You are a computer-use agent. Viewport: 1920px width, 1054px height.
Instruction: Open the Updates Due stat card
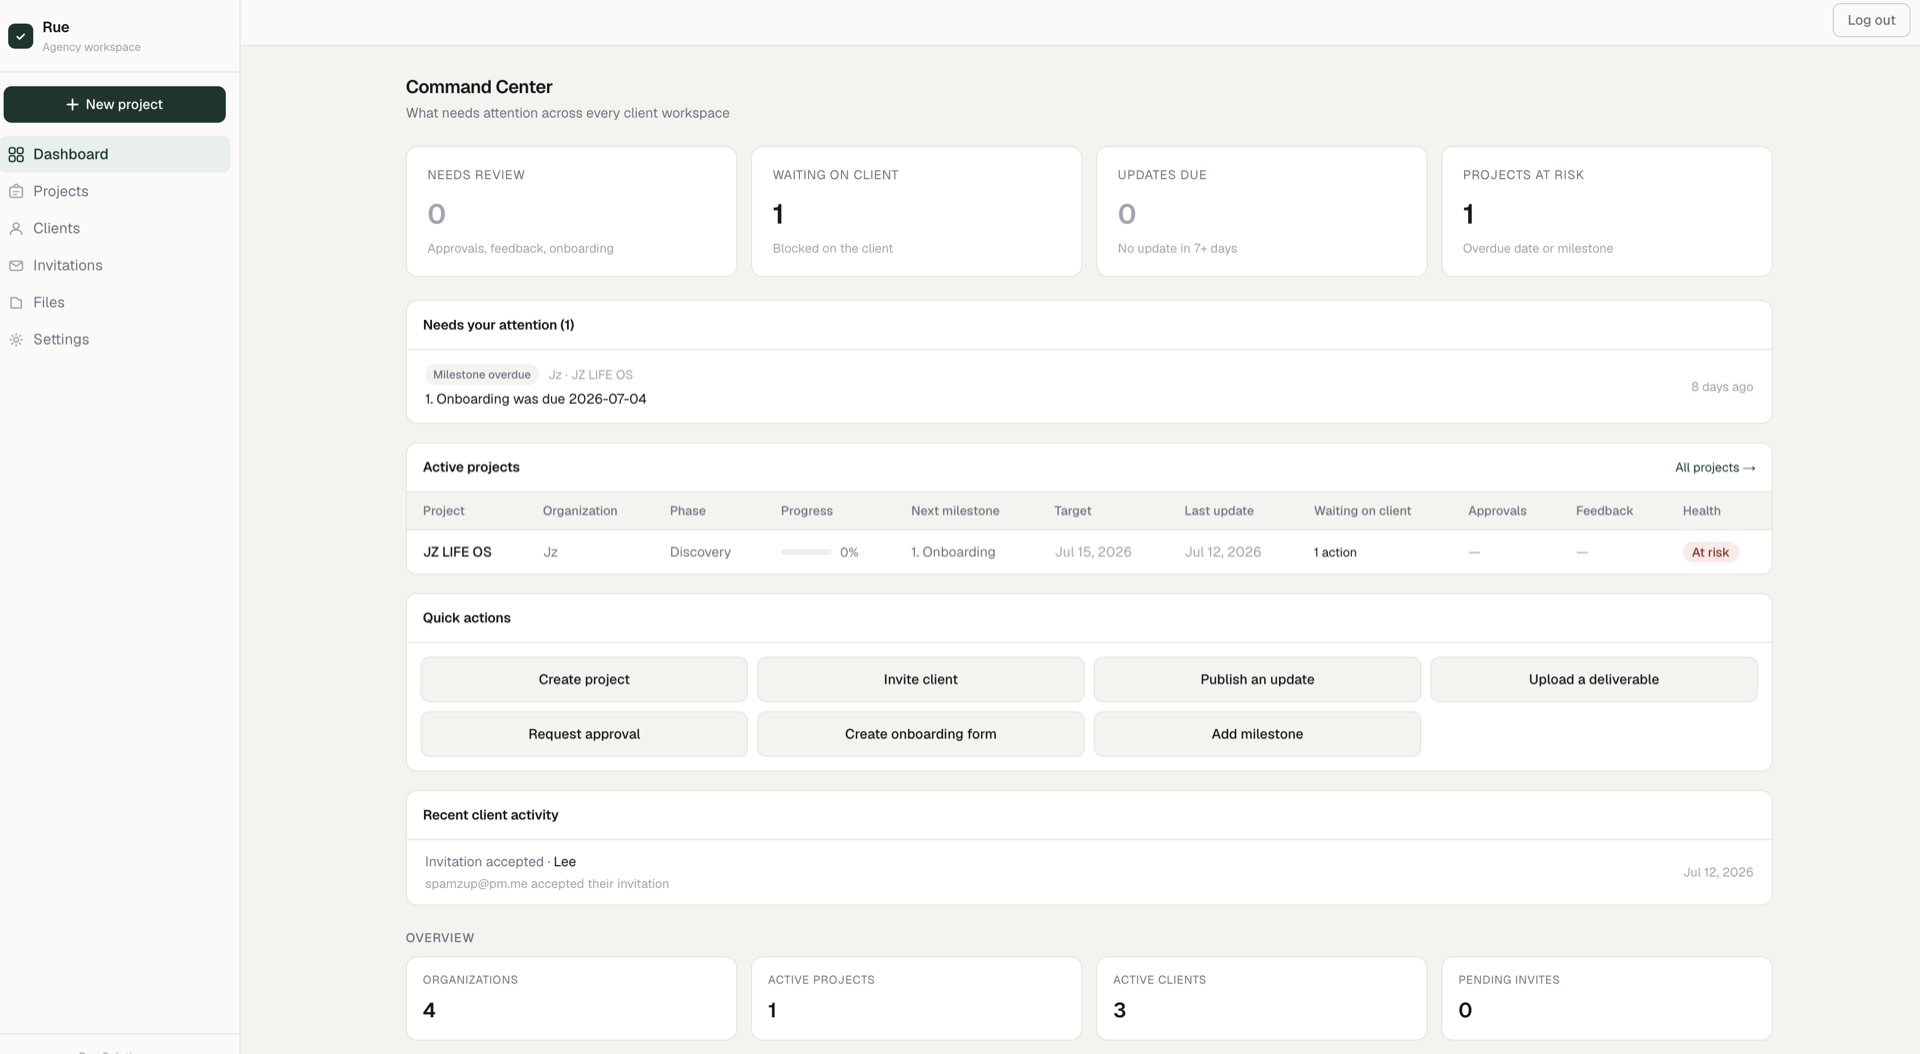tap(1261, 212)
